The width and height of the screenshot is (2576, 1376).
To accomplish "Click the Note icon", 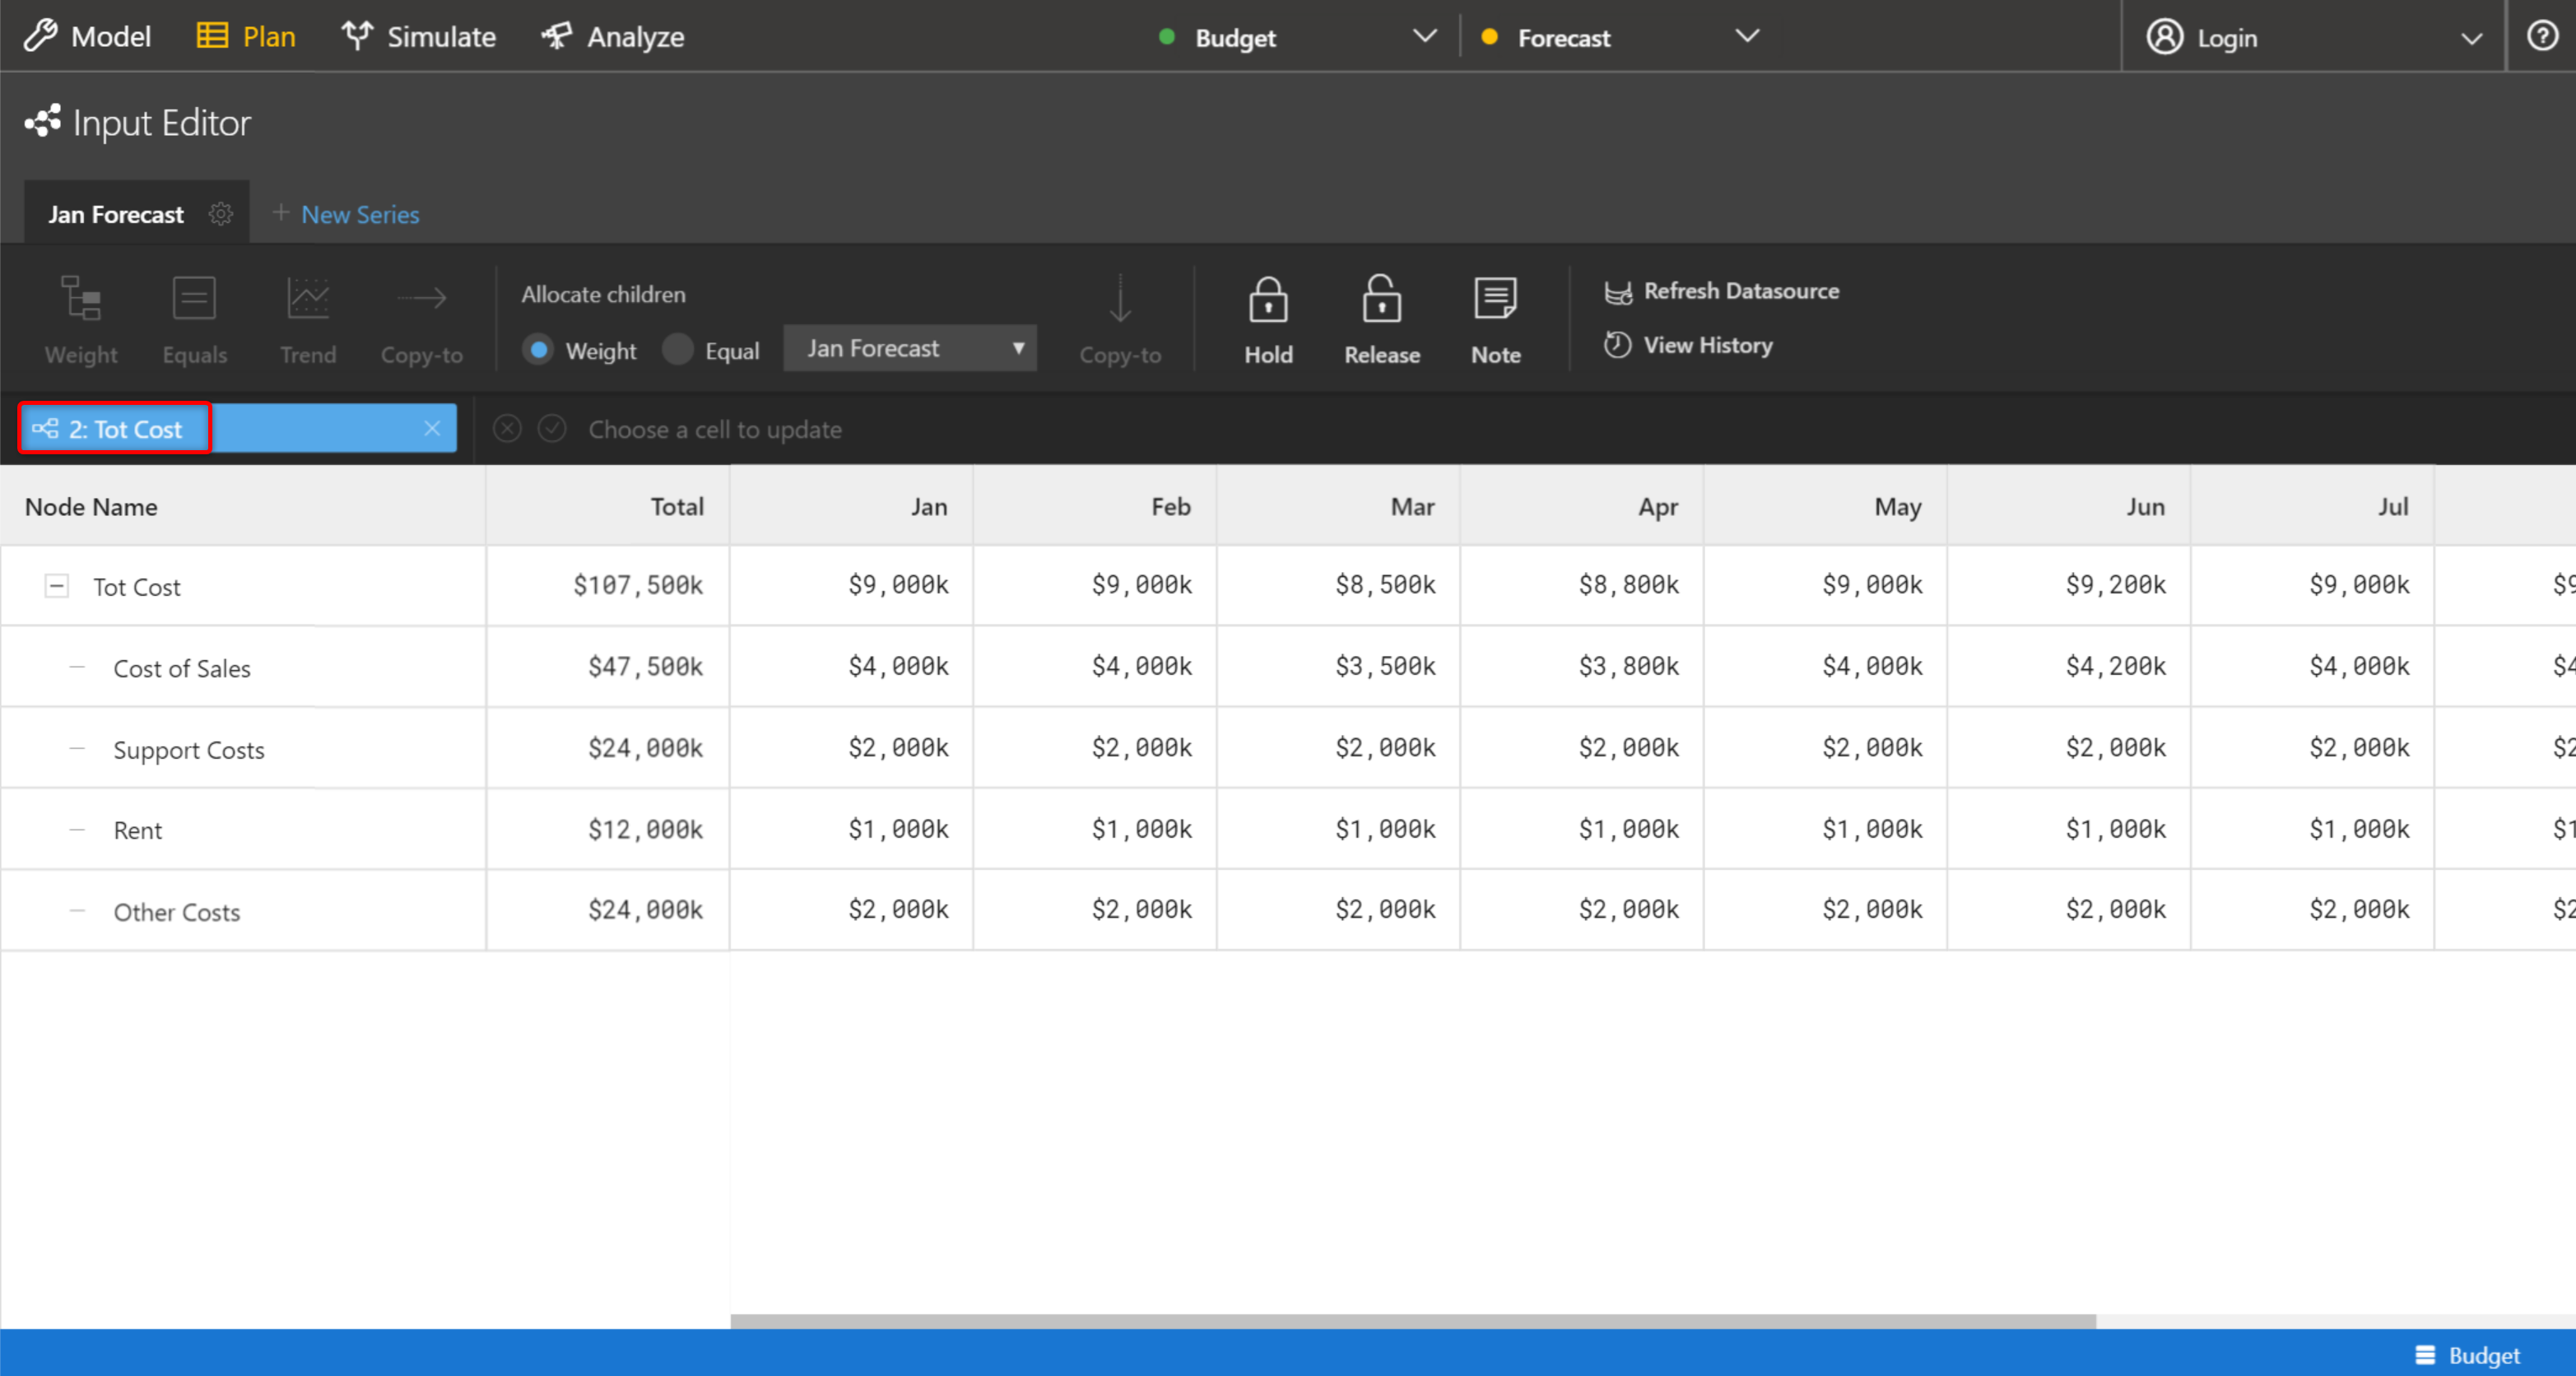I will [1495, 299].
